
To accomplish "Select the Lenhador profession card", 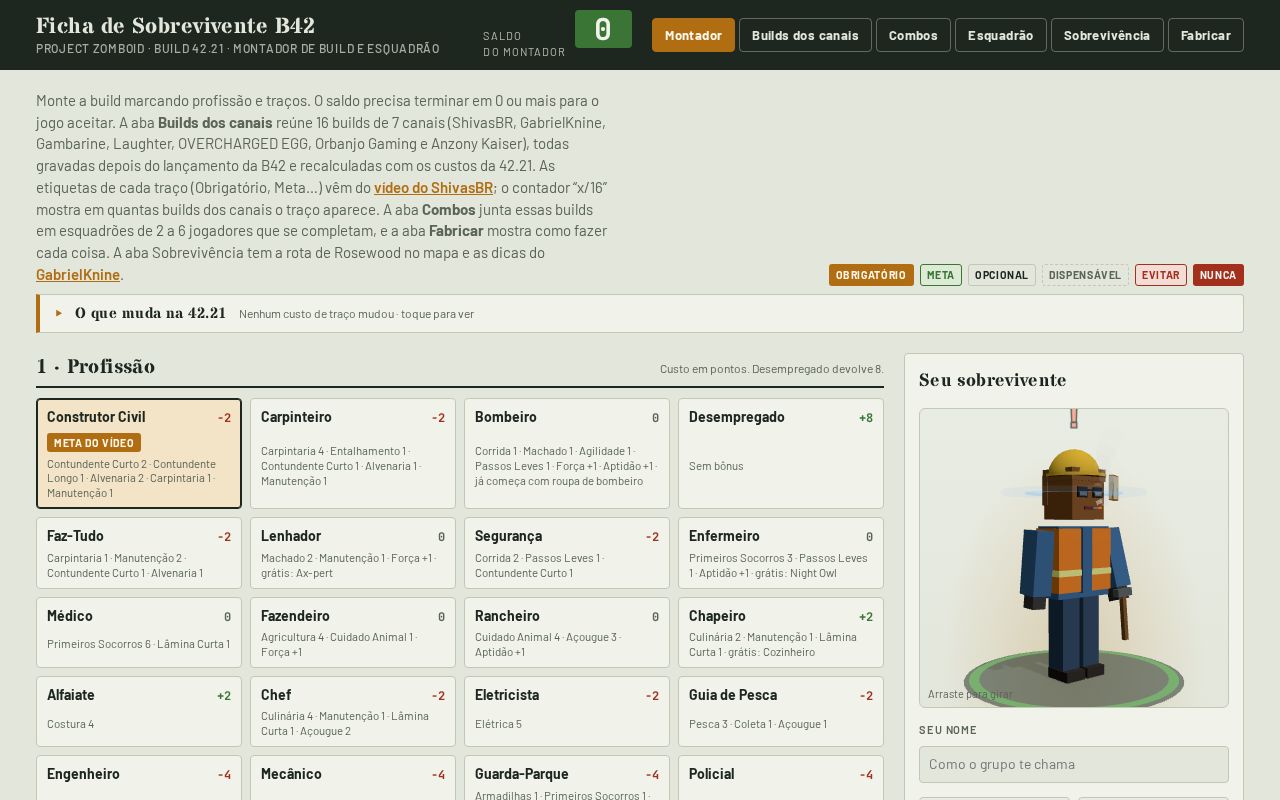I will [353, 553].
